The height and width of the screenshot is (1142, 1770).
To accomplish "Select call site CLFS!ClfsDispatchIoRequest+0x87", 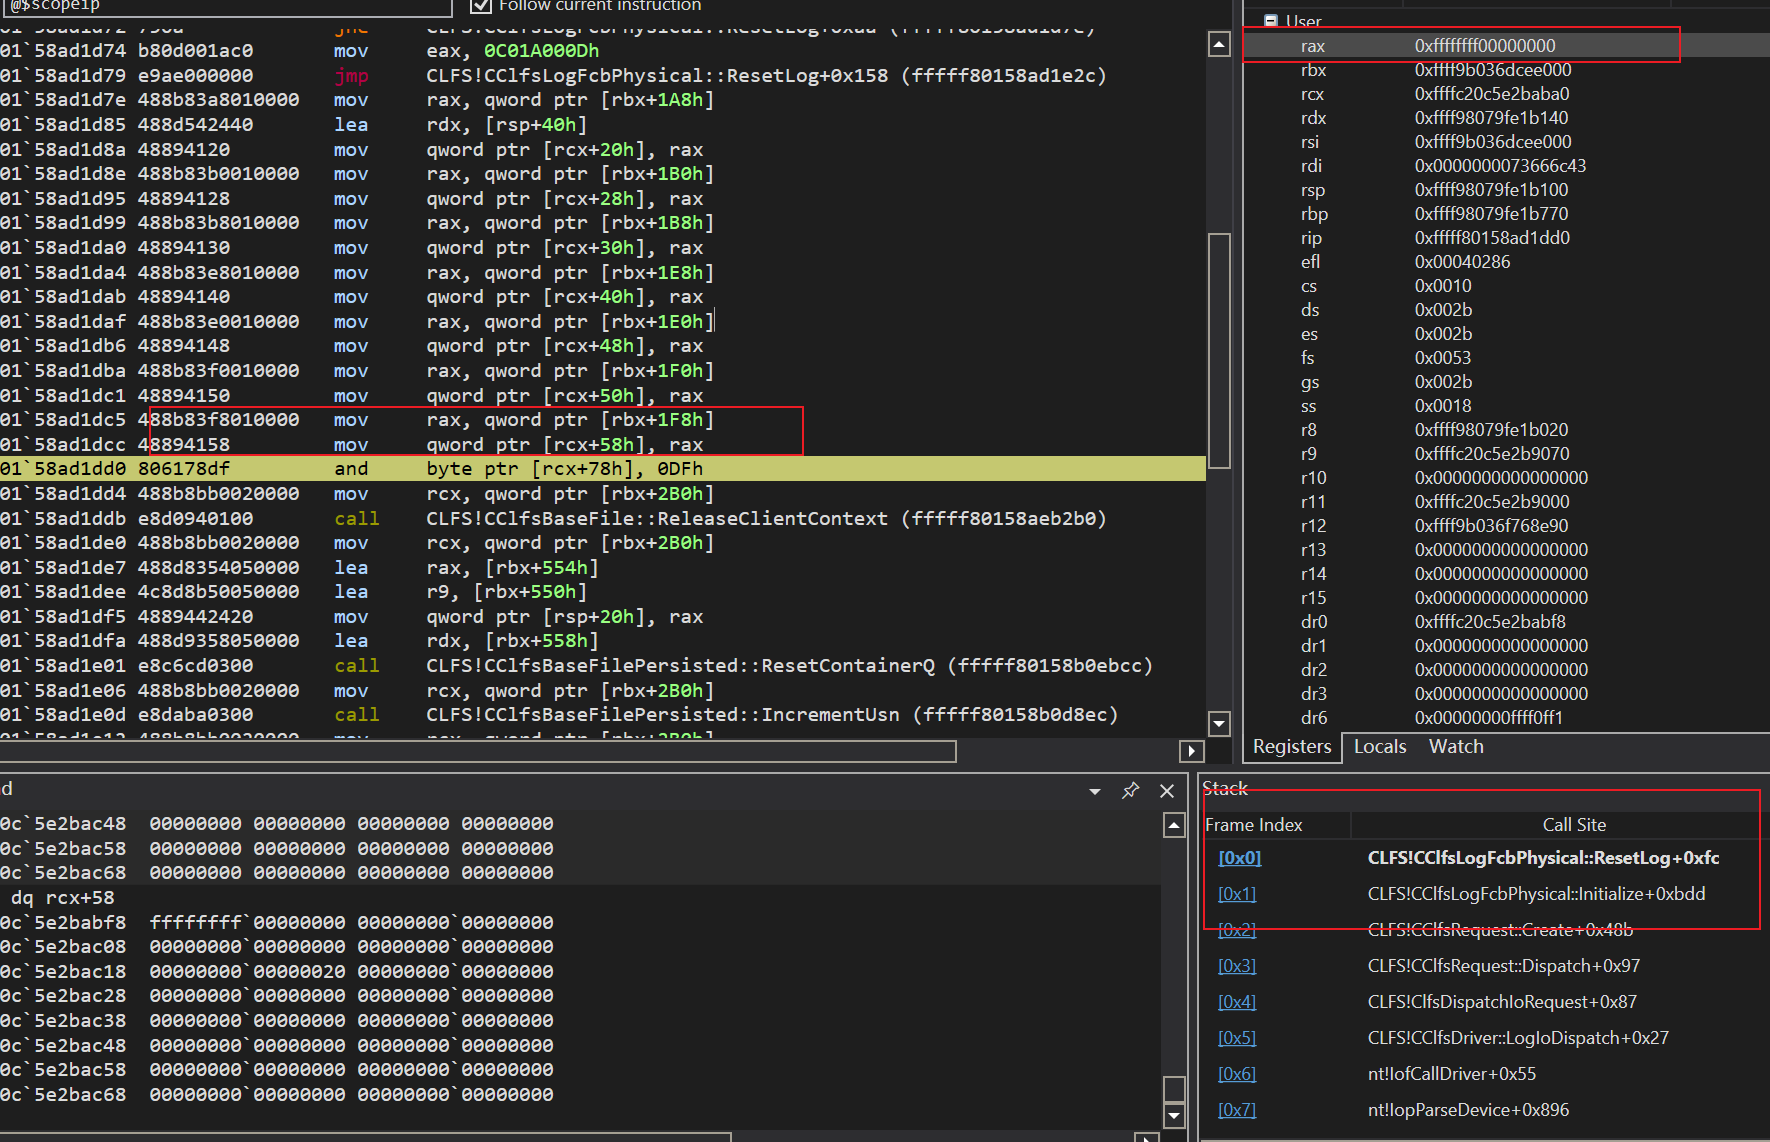I will pyautogui.click(x=1502, y=1002).
